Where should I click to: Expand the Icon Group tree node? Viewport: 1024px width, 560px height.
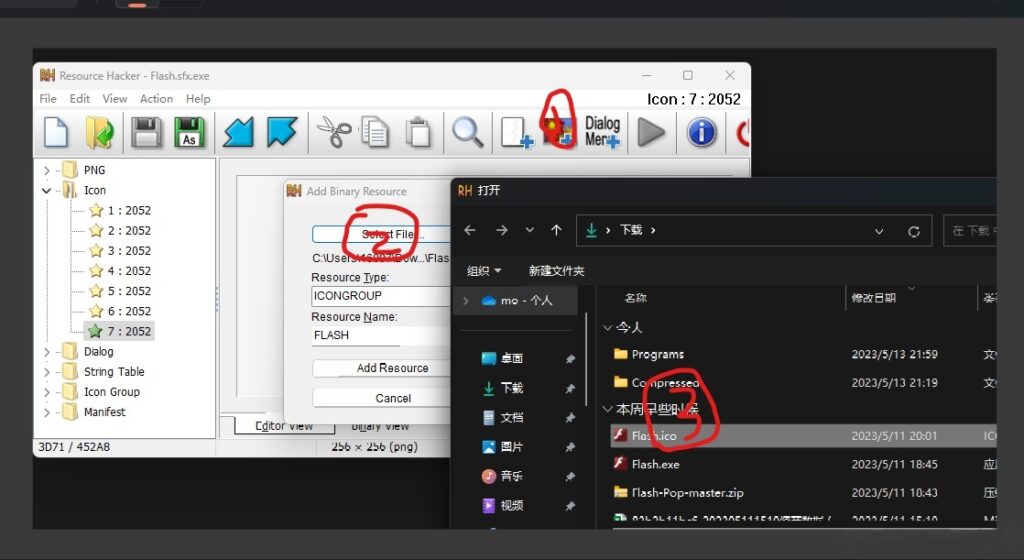pos(46,392)
